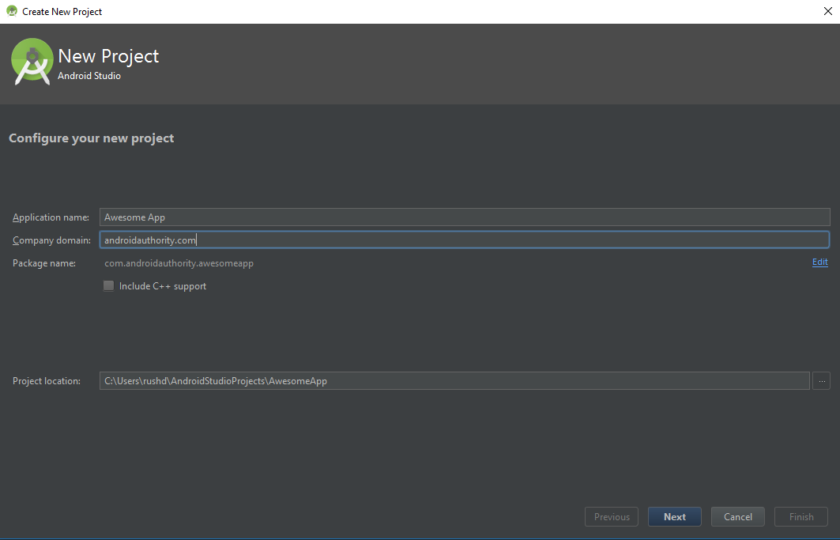Click the com.androidauthority.awesomeapp package text
Viewport: 840px width, 540px height.
[178, 263]
